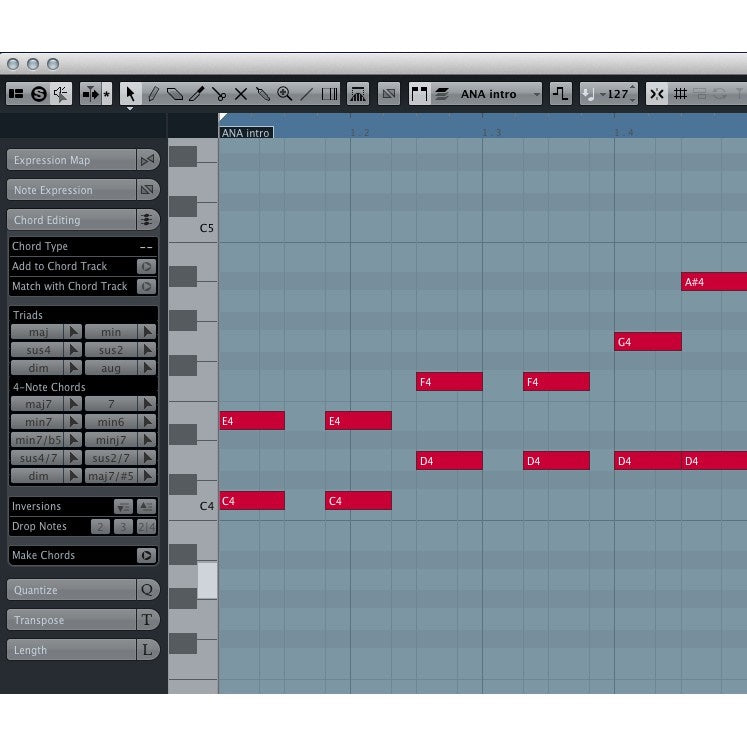Viewport: 747px width, 747px height.
Task: Click Drop Notes 3 button
Action: [123, 527]
